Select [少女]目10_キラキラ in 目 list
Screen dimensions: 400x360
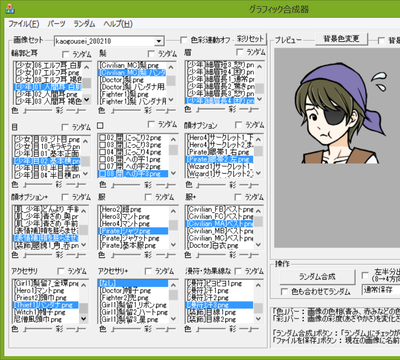[47, 146]
